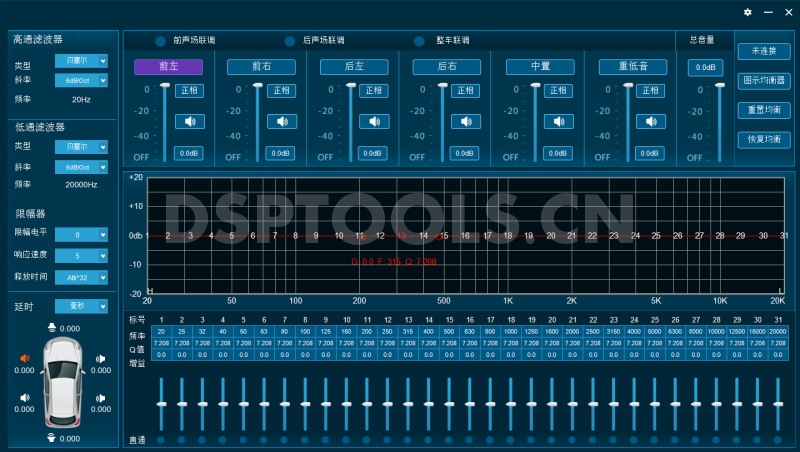Toggle 直通 bypass dot for band 31
The height and width of the screenshot is (452, 800).
pos(778,440)
